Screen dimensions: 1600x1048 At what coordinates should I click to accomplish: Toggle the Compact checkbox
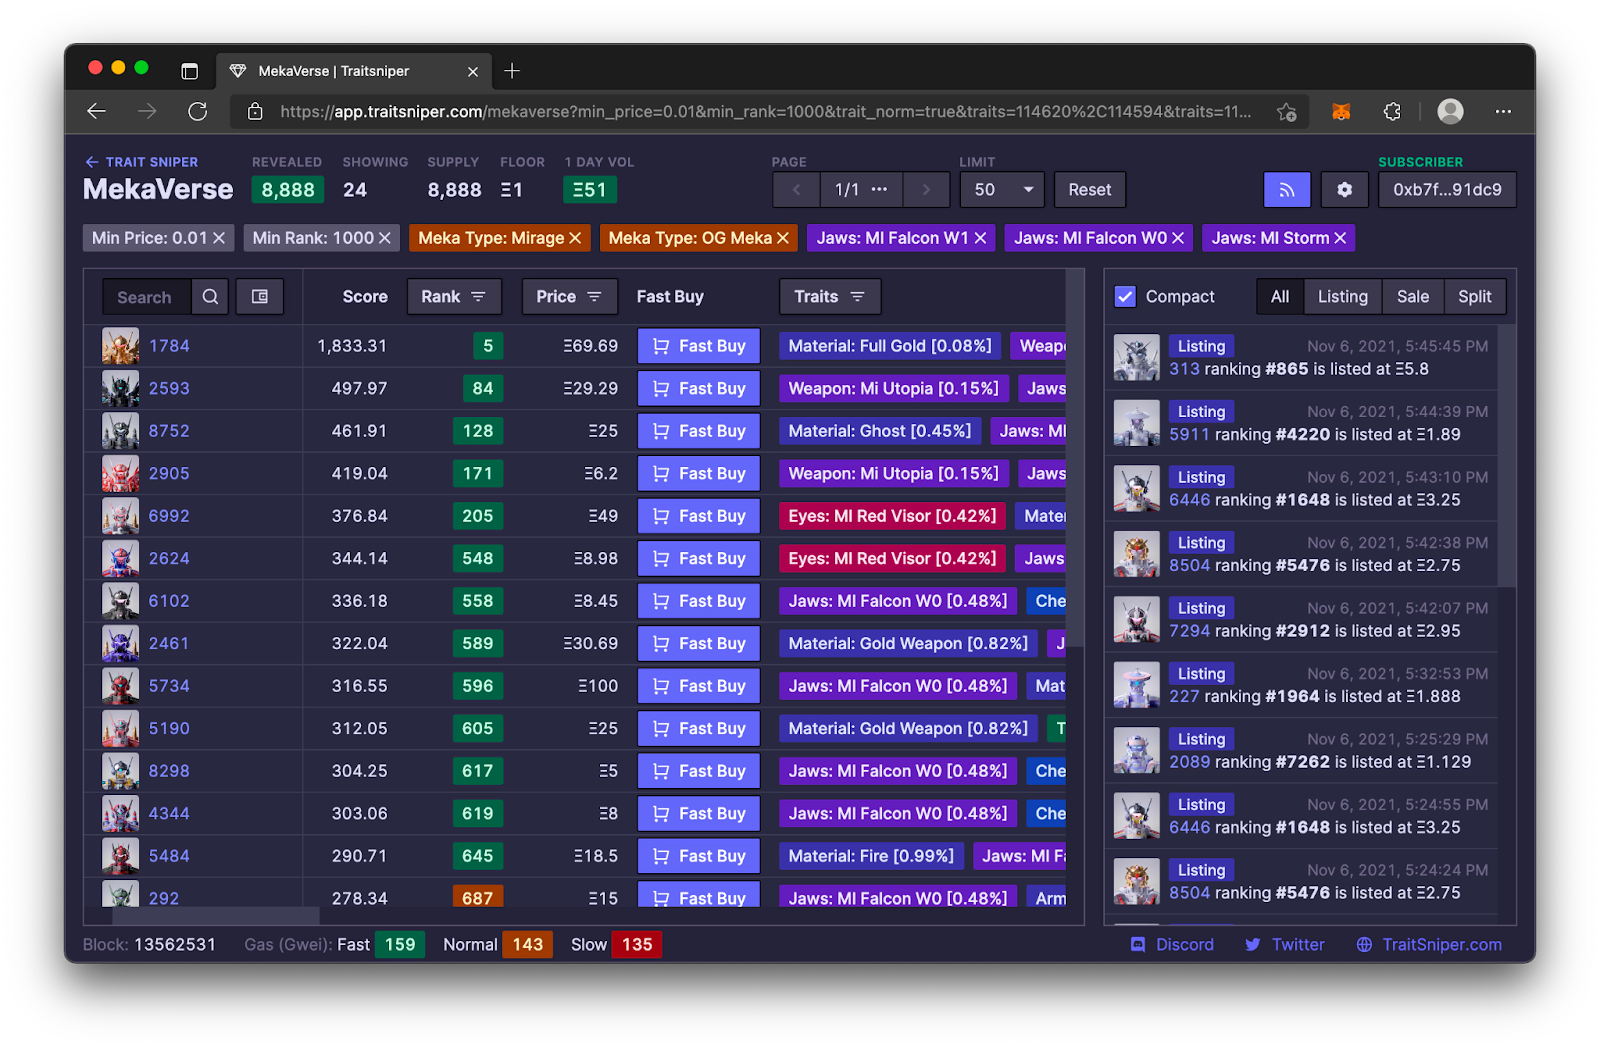[1125, 297]
